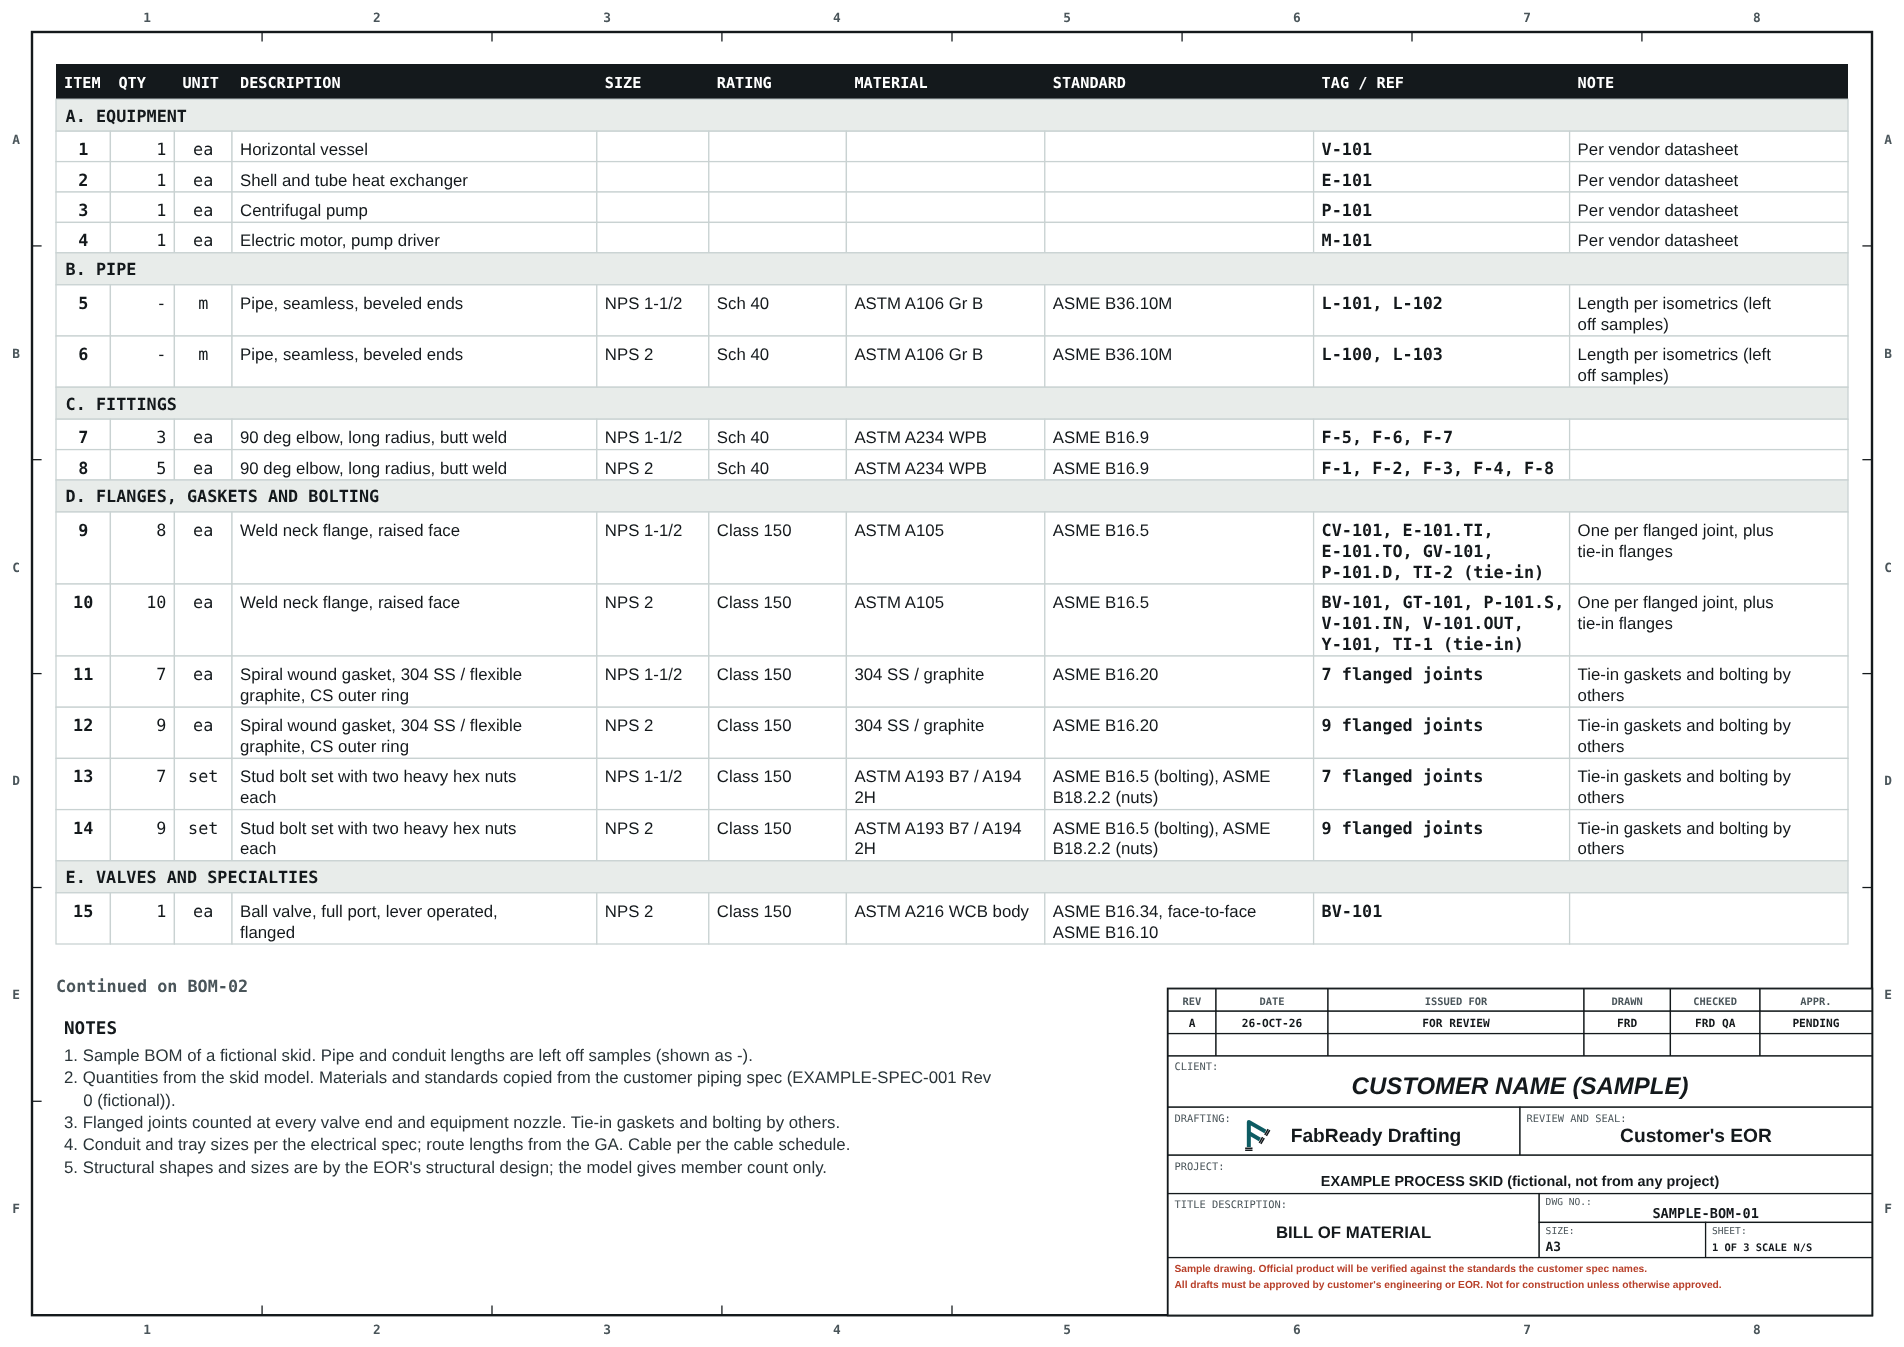Click revision date 26-OCT-26
This screenshot has width=1904, height=1347.
[x=1271, y=1023]
